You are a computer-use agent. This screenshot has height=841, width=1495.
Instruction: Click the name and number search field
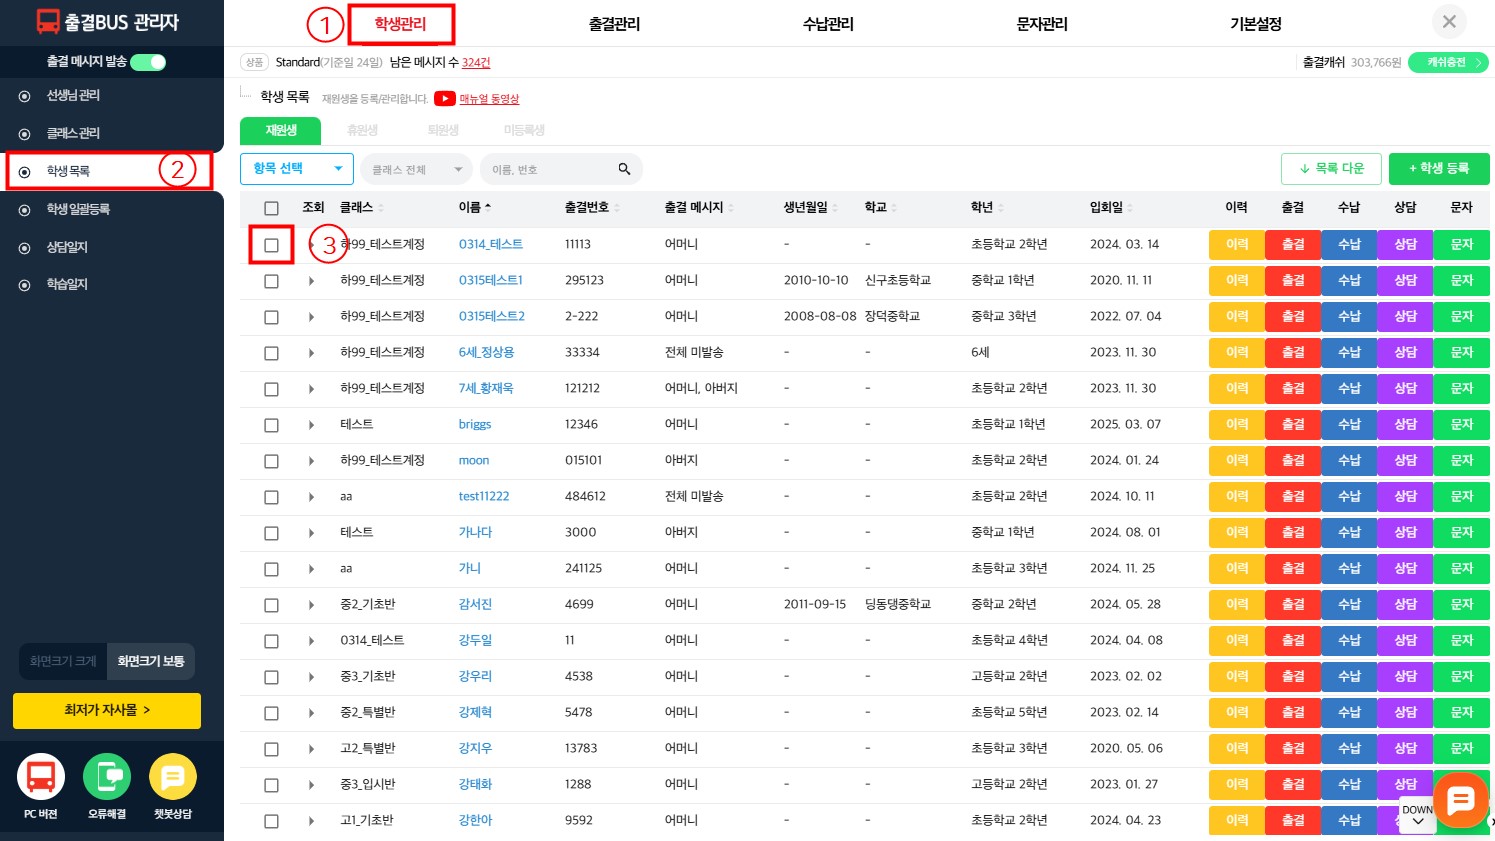[550, 170]
